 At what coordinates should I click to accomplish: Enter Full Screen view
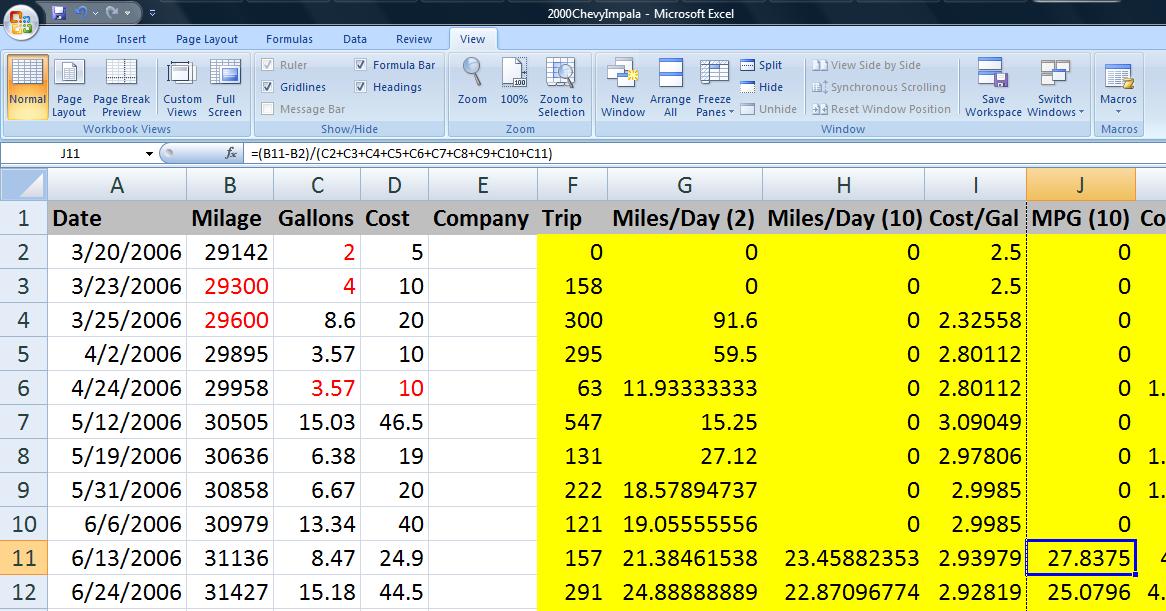[x=225, y=87]
